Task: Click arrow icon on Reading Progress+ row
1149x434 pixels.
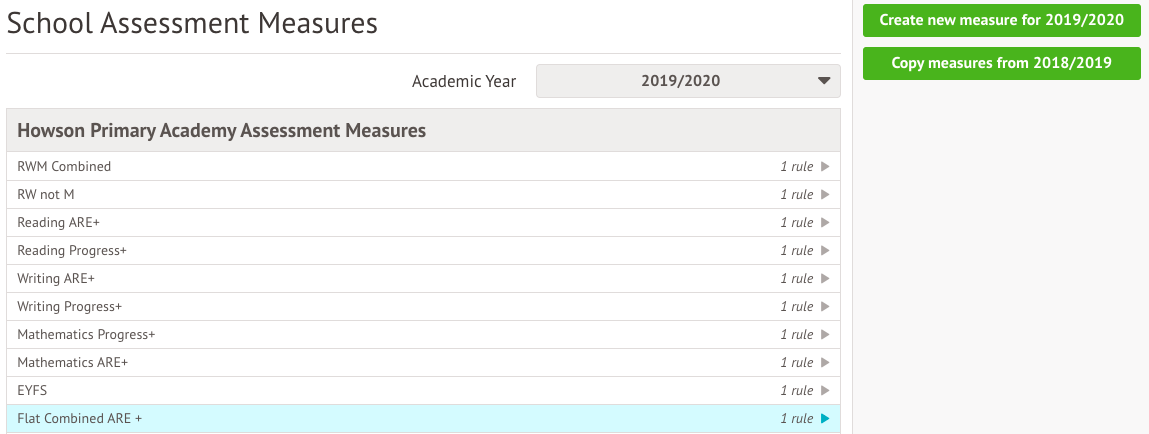Action: pos(825,251)
